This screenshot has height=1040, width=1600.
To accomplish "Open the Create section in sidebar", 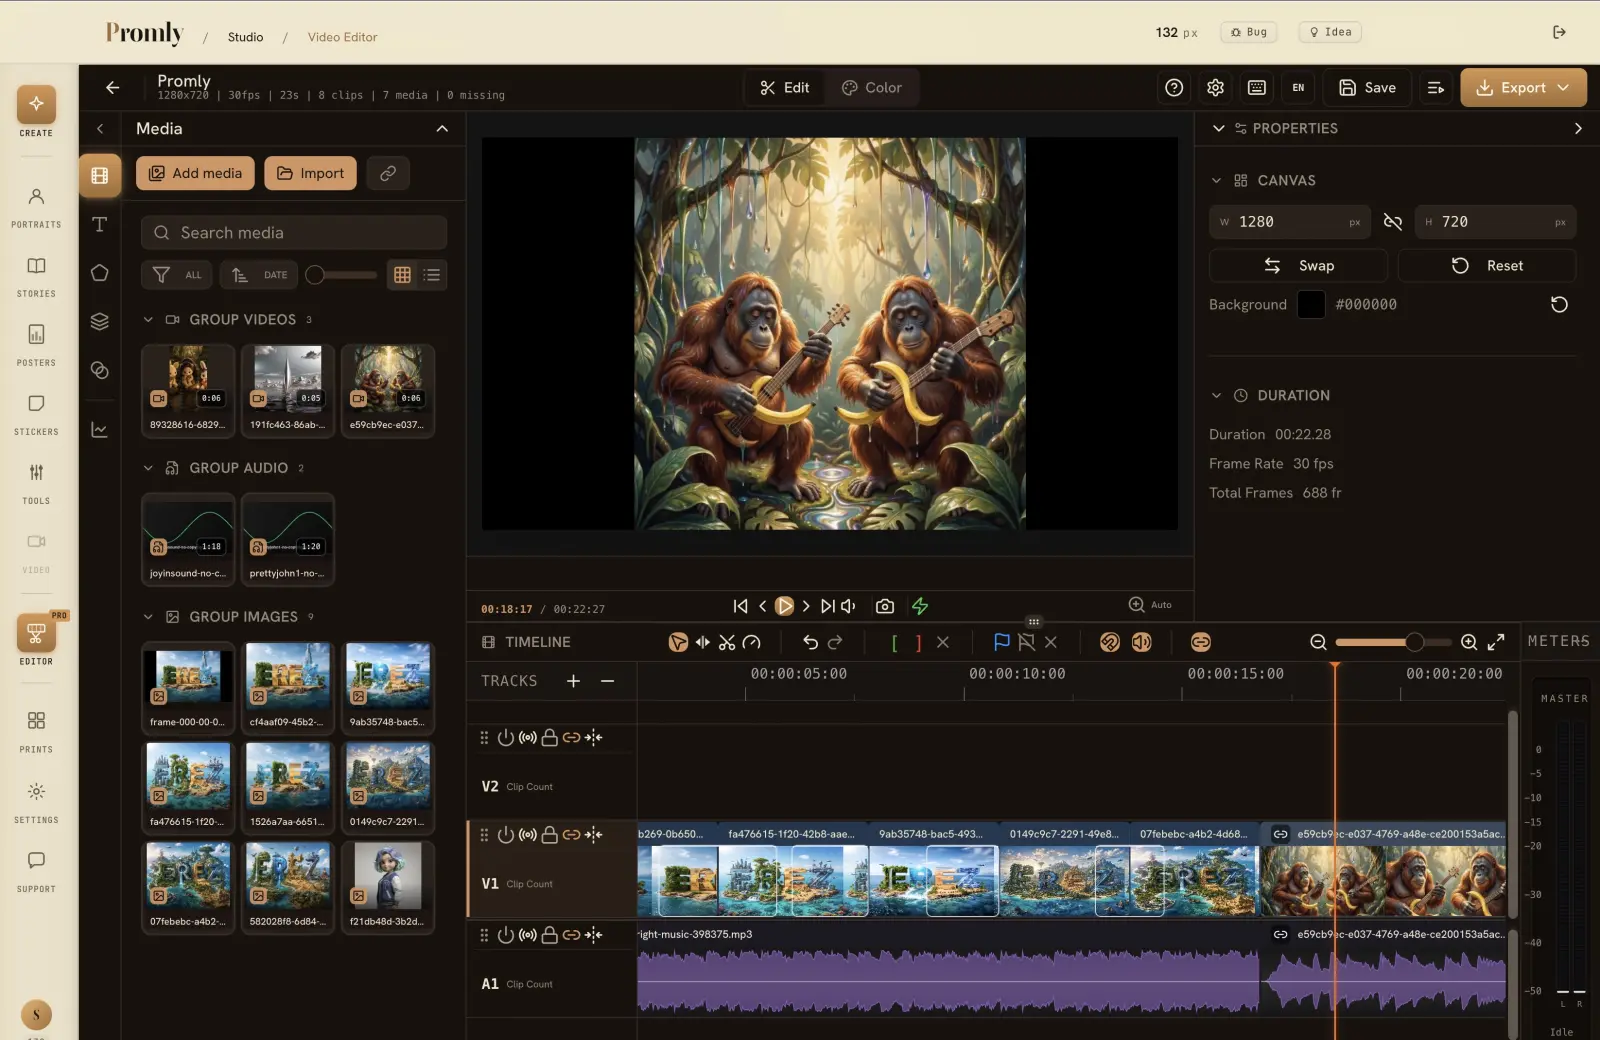I will (x=36, y=111).
